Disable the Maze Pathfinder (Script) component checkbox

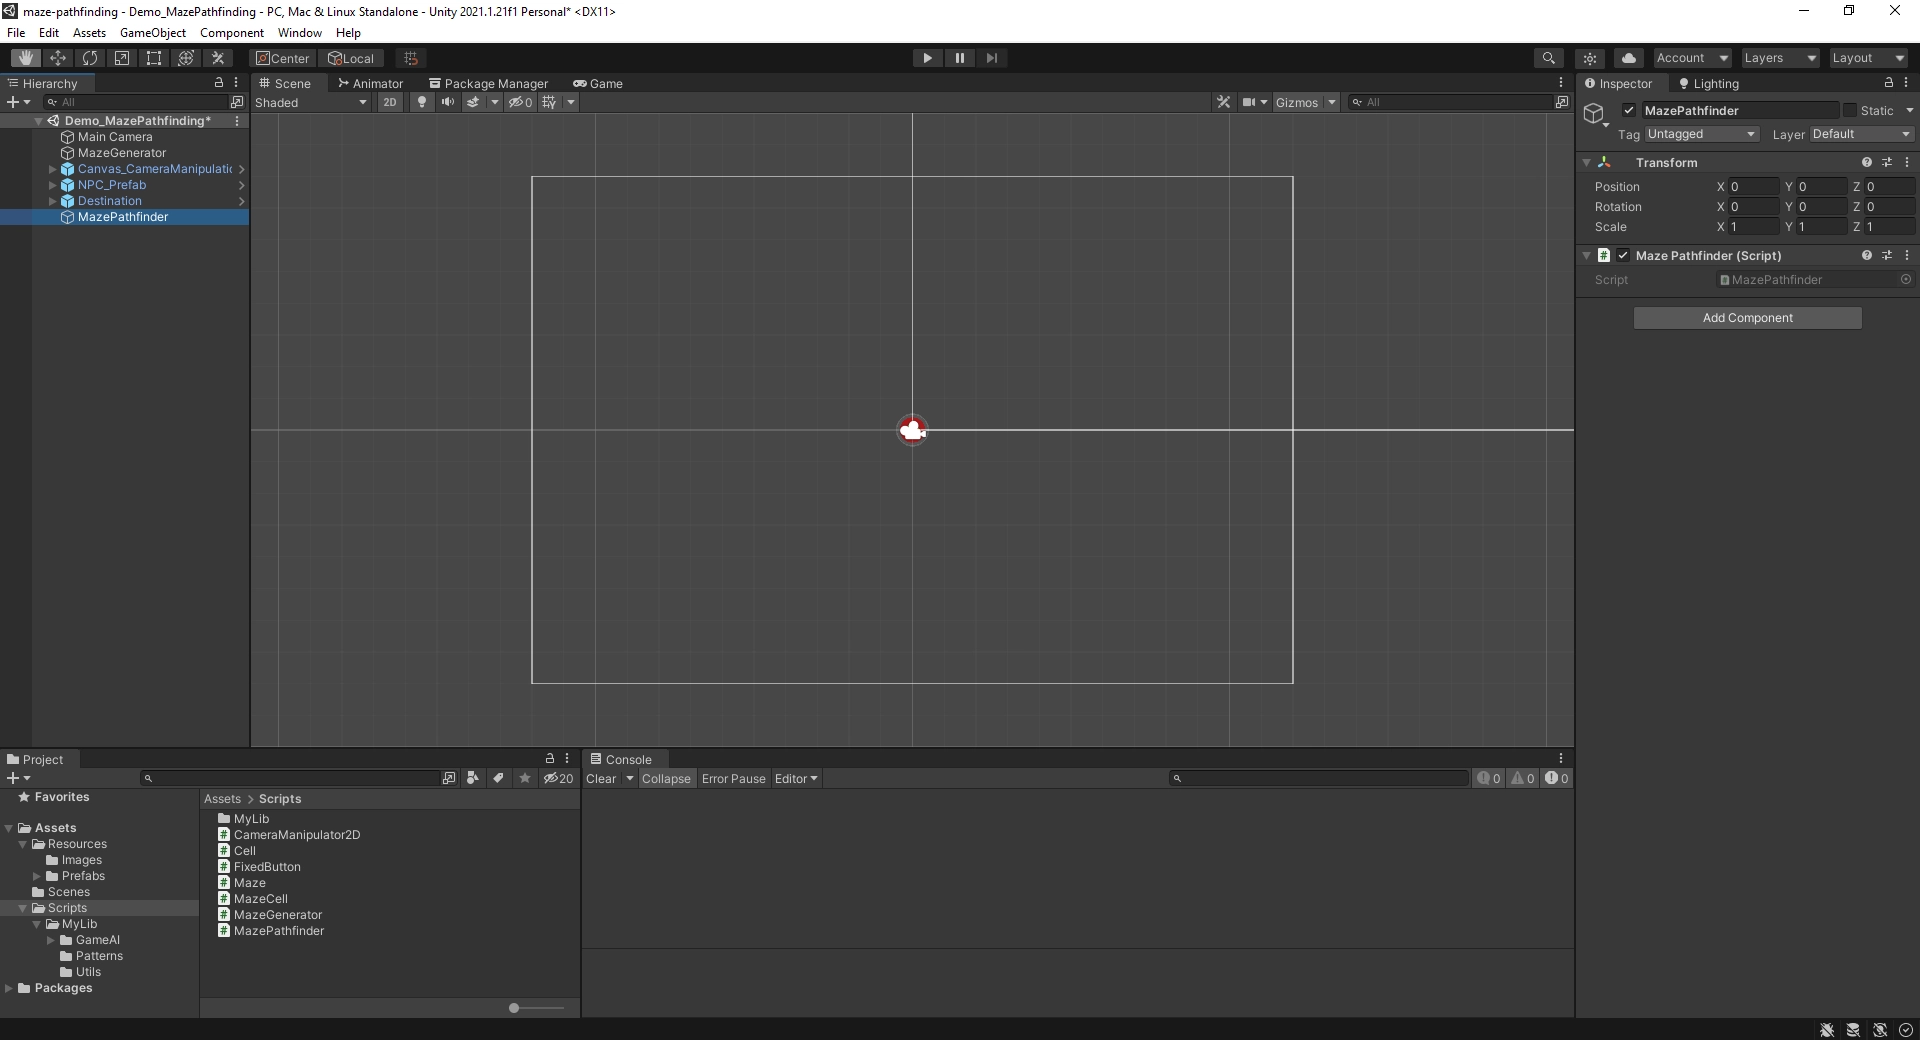pos(1622,255)
